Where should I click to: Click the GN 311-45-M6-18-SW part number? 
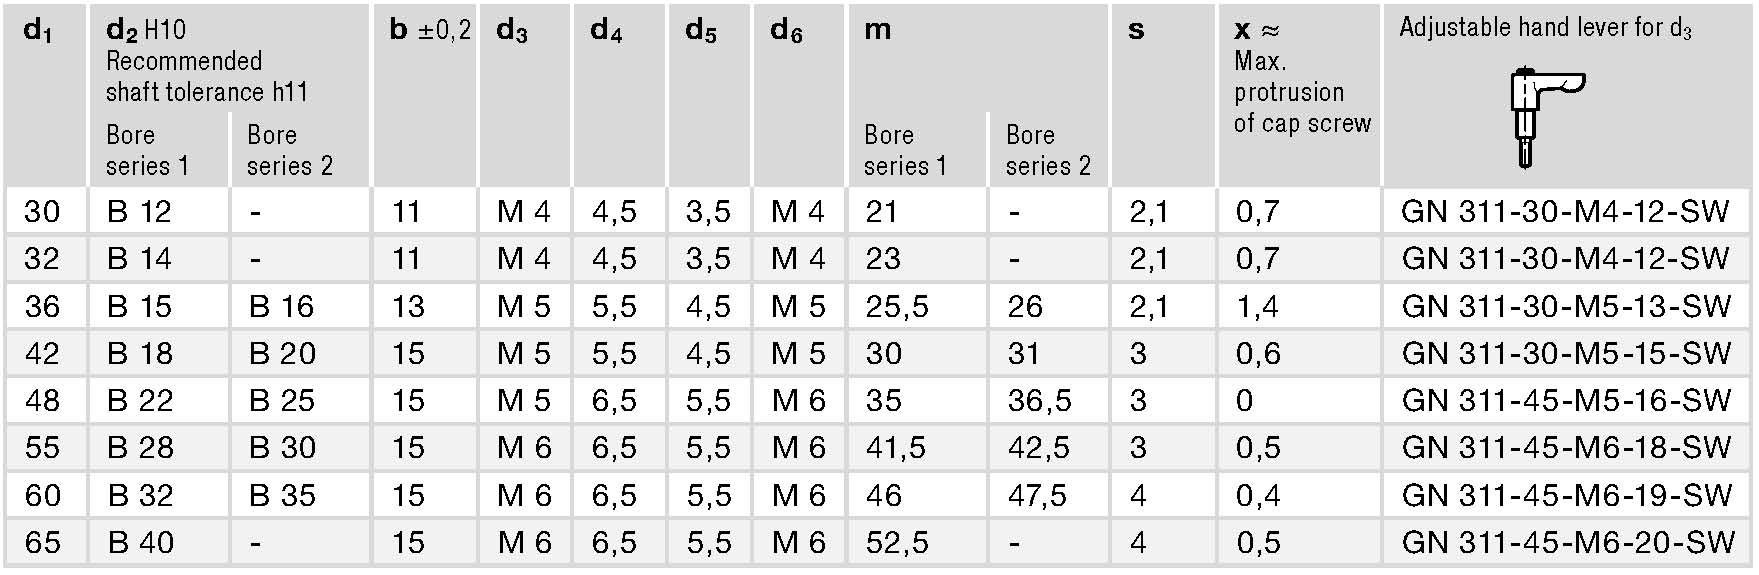click(1565, 447)
